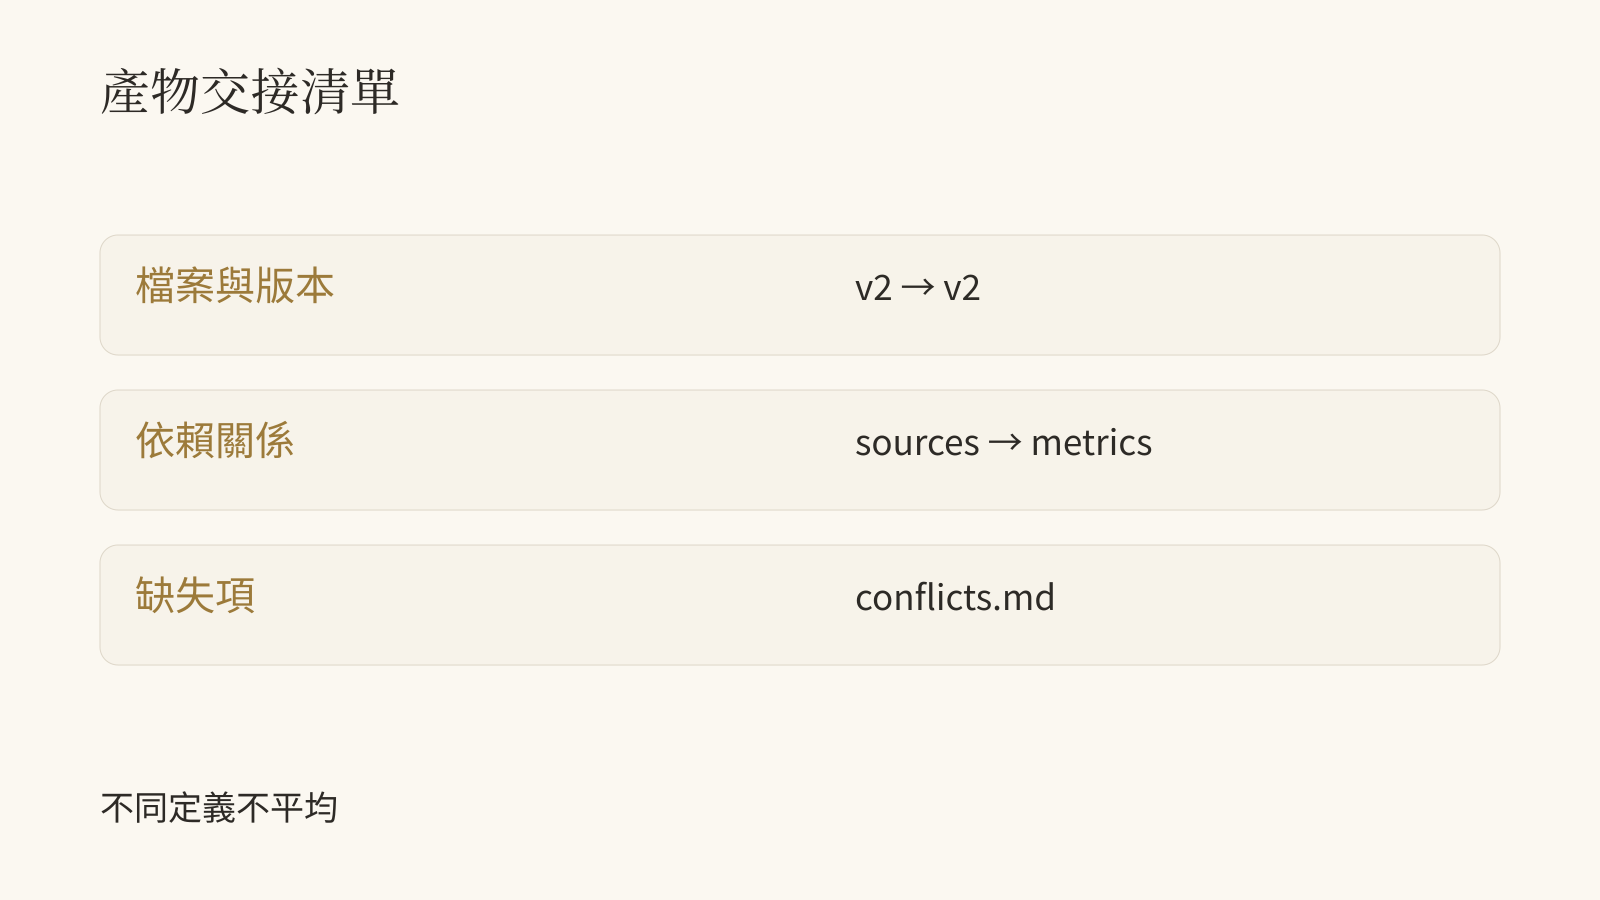Select the 依賴關係 label
Viewport: 1600px width, 900px height.
click(215, 441)
